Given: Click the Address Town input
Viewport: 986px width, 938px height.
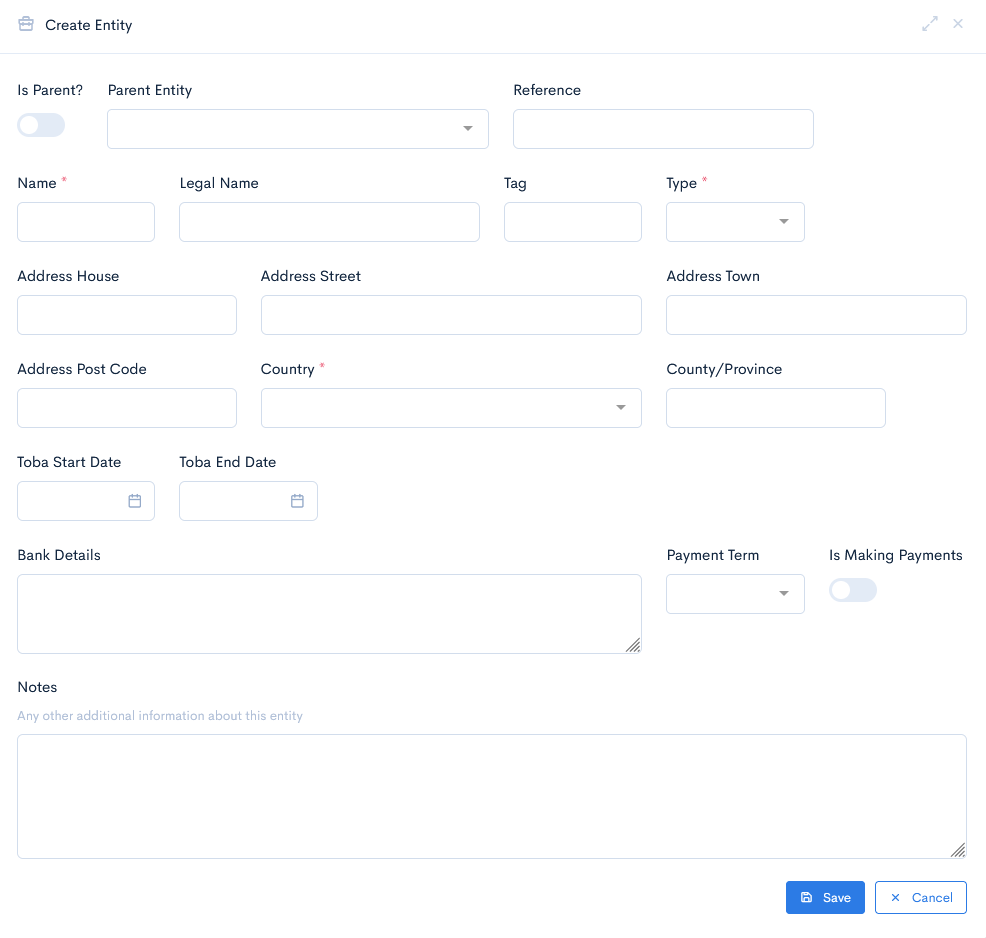Looking at the screenshot, I should pos(816,314).
